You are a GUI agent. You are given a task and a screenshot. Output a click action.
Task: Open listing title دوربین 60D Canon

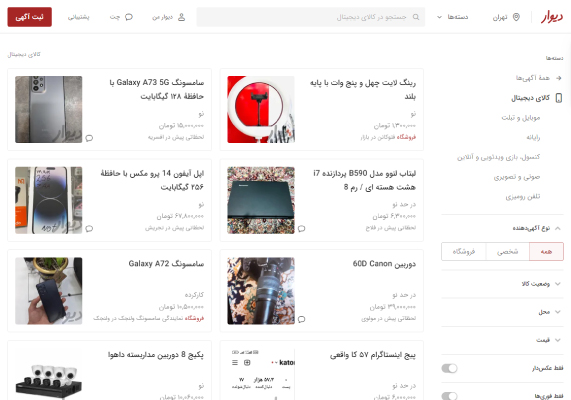(384, 263)
